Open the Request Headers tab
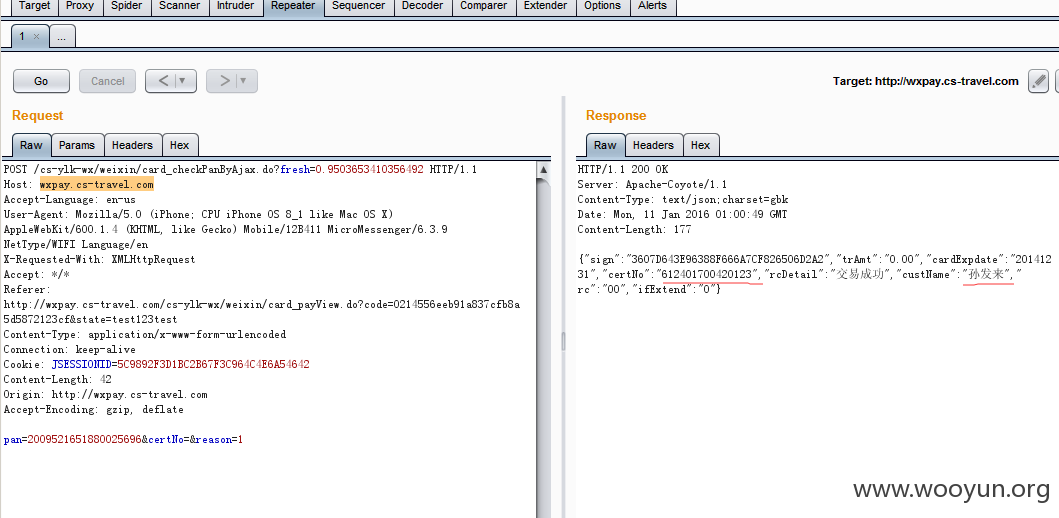1059x518 pixels. [132, 145]
